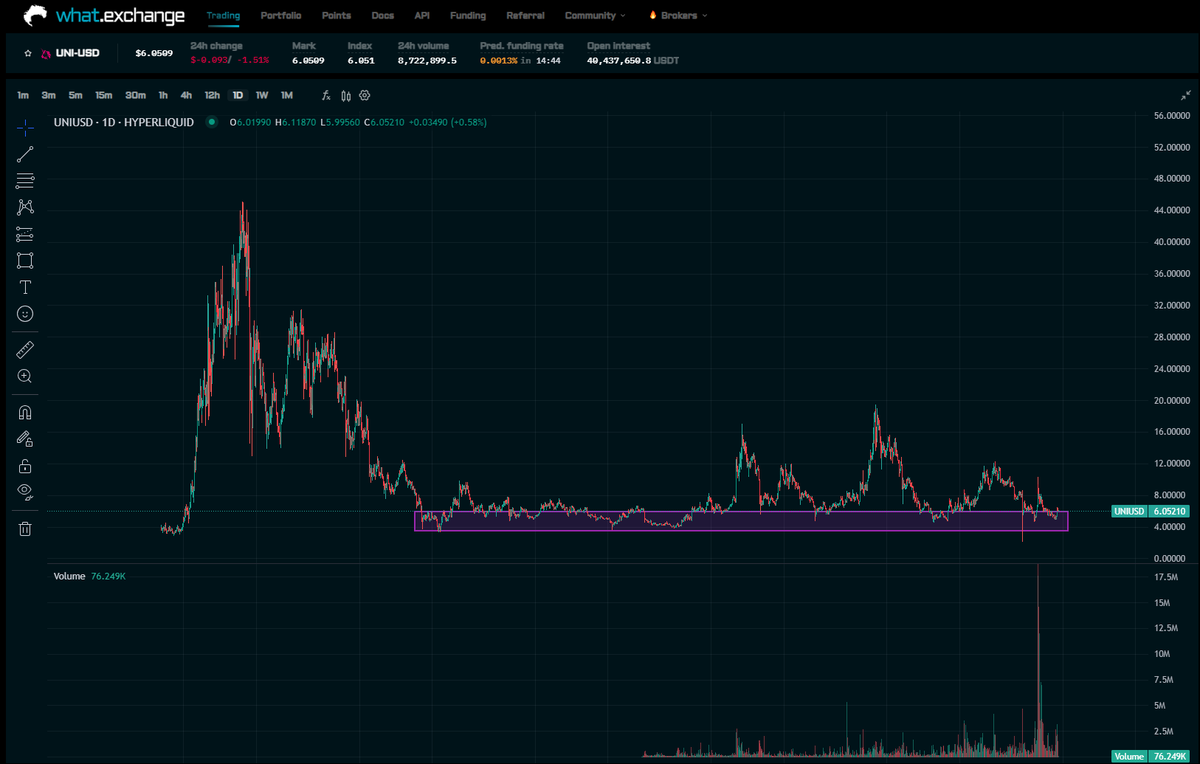The width and height of the screenshot is (1200, 764).
Task: Click the UNIUSD price label 6.05210
Action: [1149, 511]
